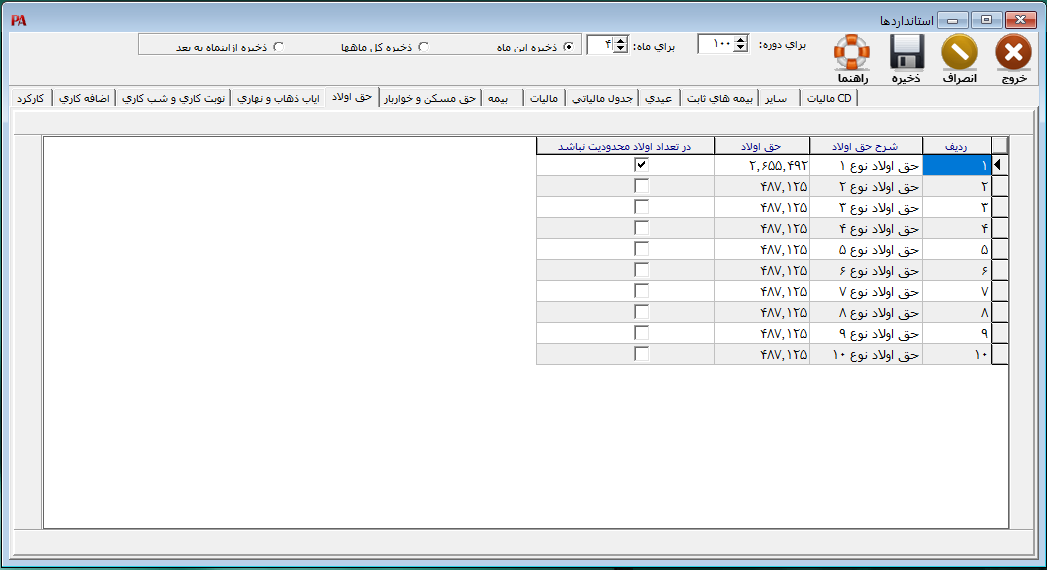
Task: Click the PA application icon in title bar
Action: click(18, 20)
